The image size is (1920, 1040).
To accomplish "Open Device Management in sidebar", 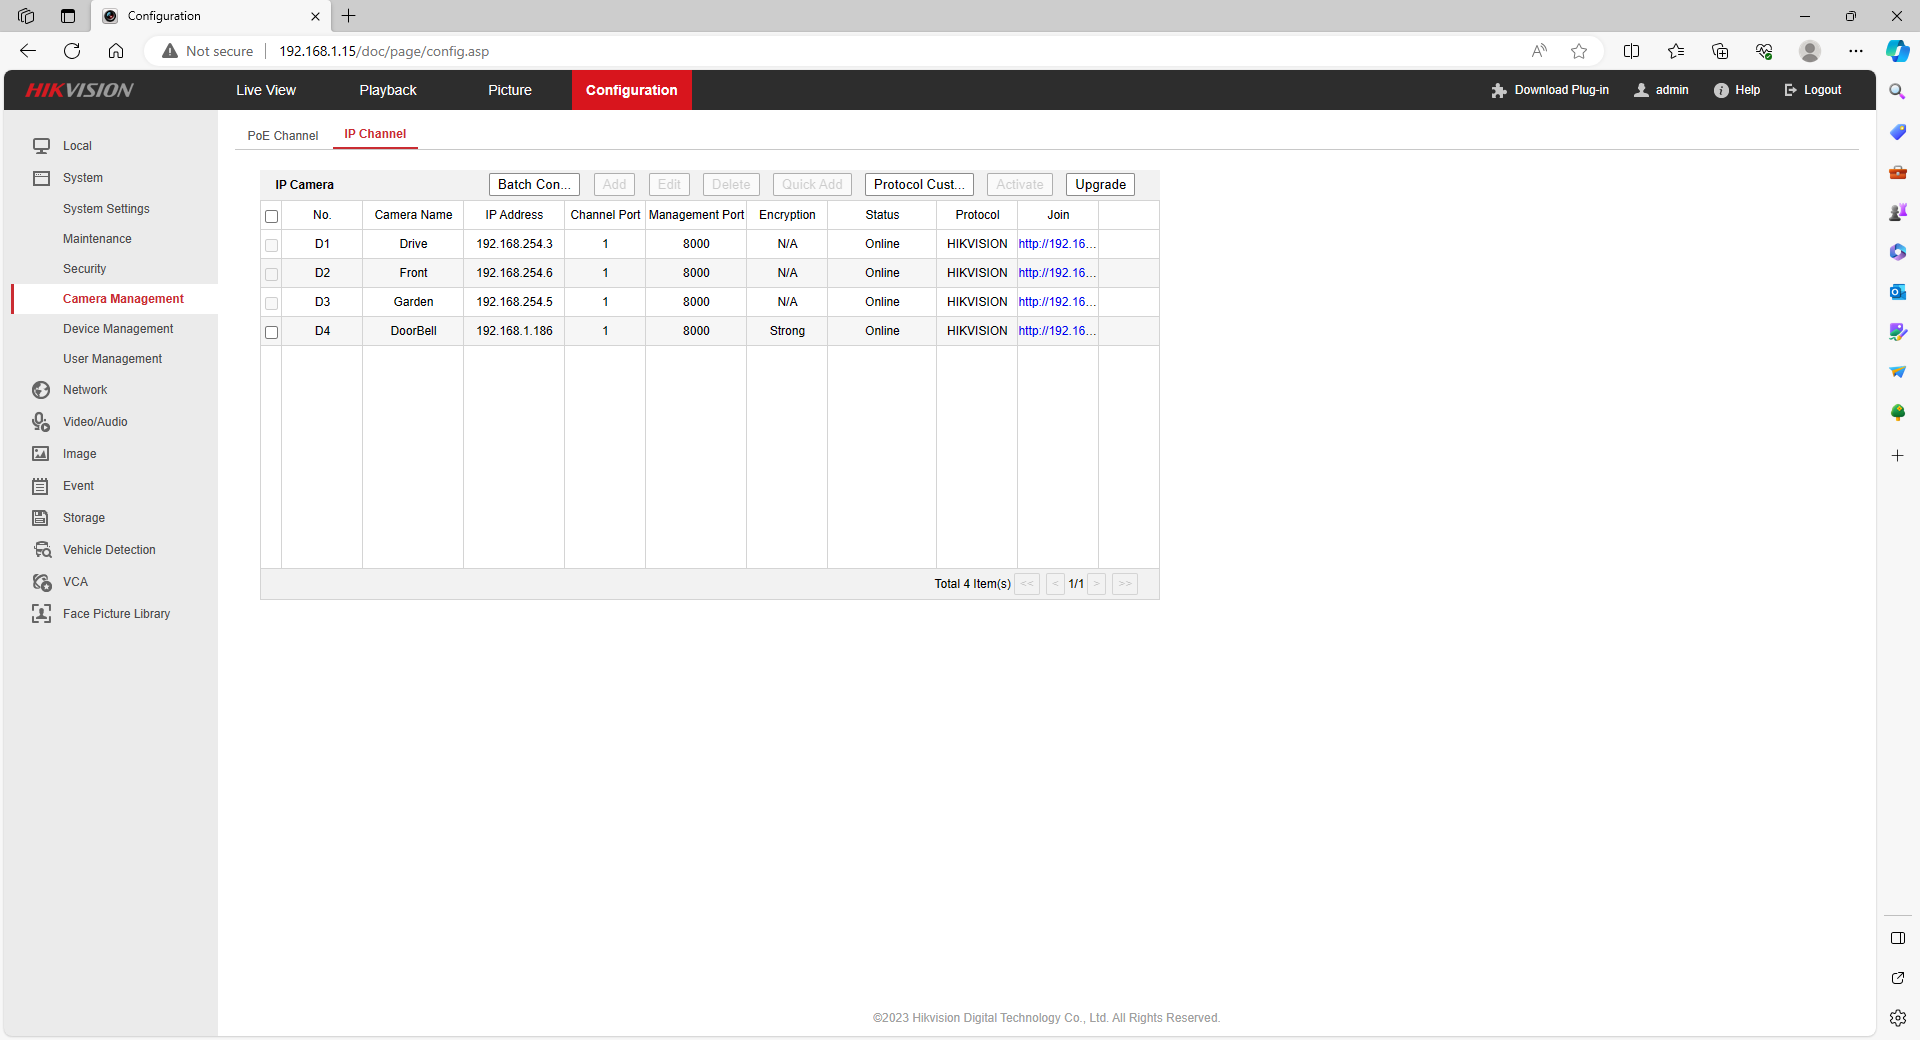I will point(118,329).
